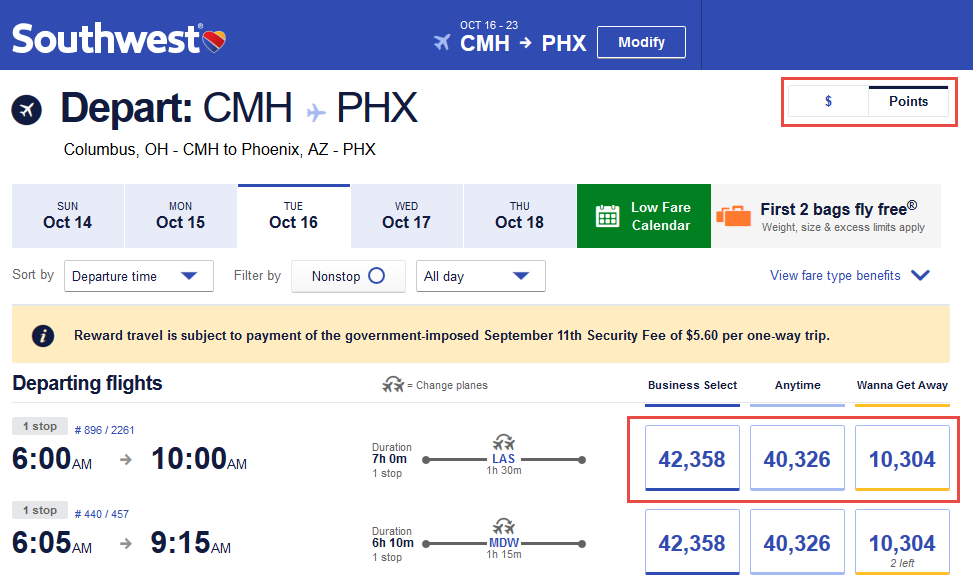Click the Low Fare Calendar grid icon
The width and height of the screenshot is (973, 584).
(607, 216)
